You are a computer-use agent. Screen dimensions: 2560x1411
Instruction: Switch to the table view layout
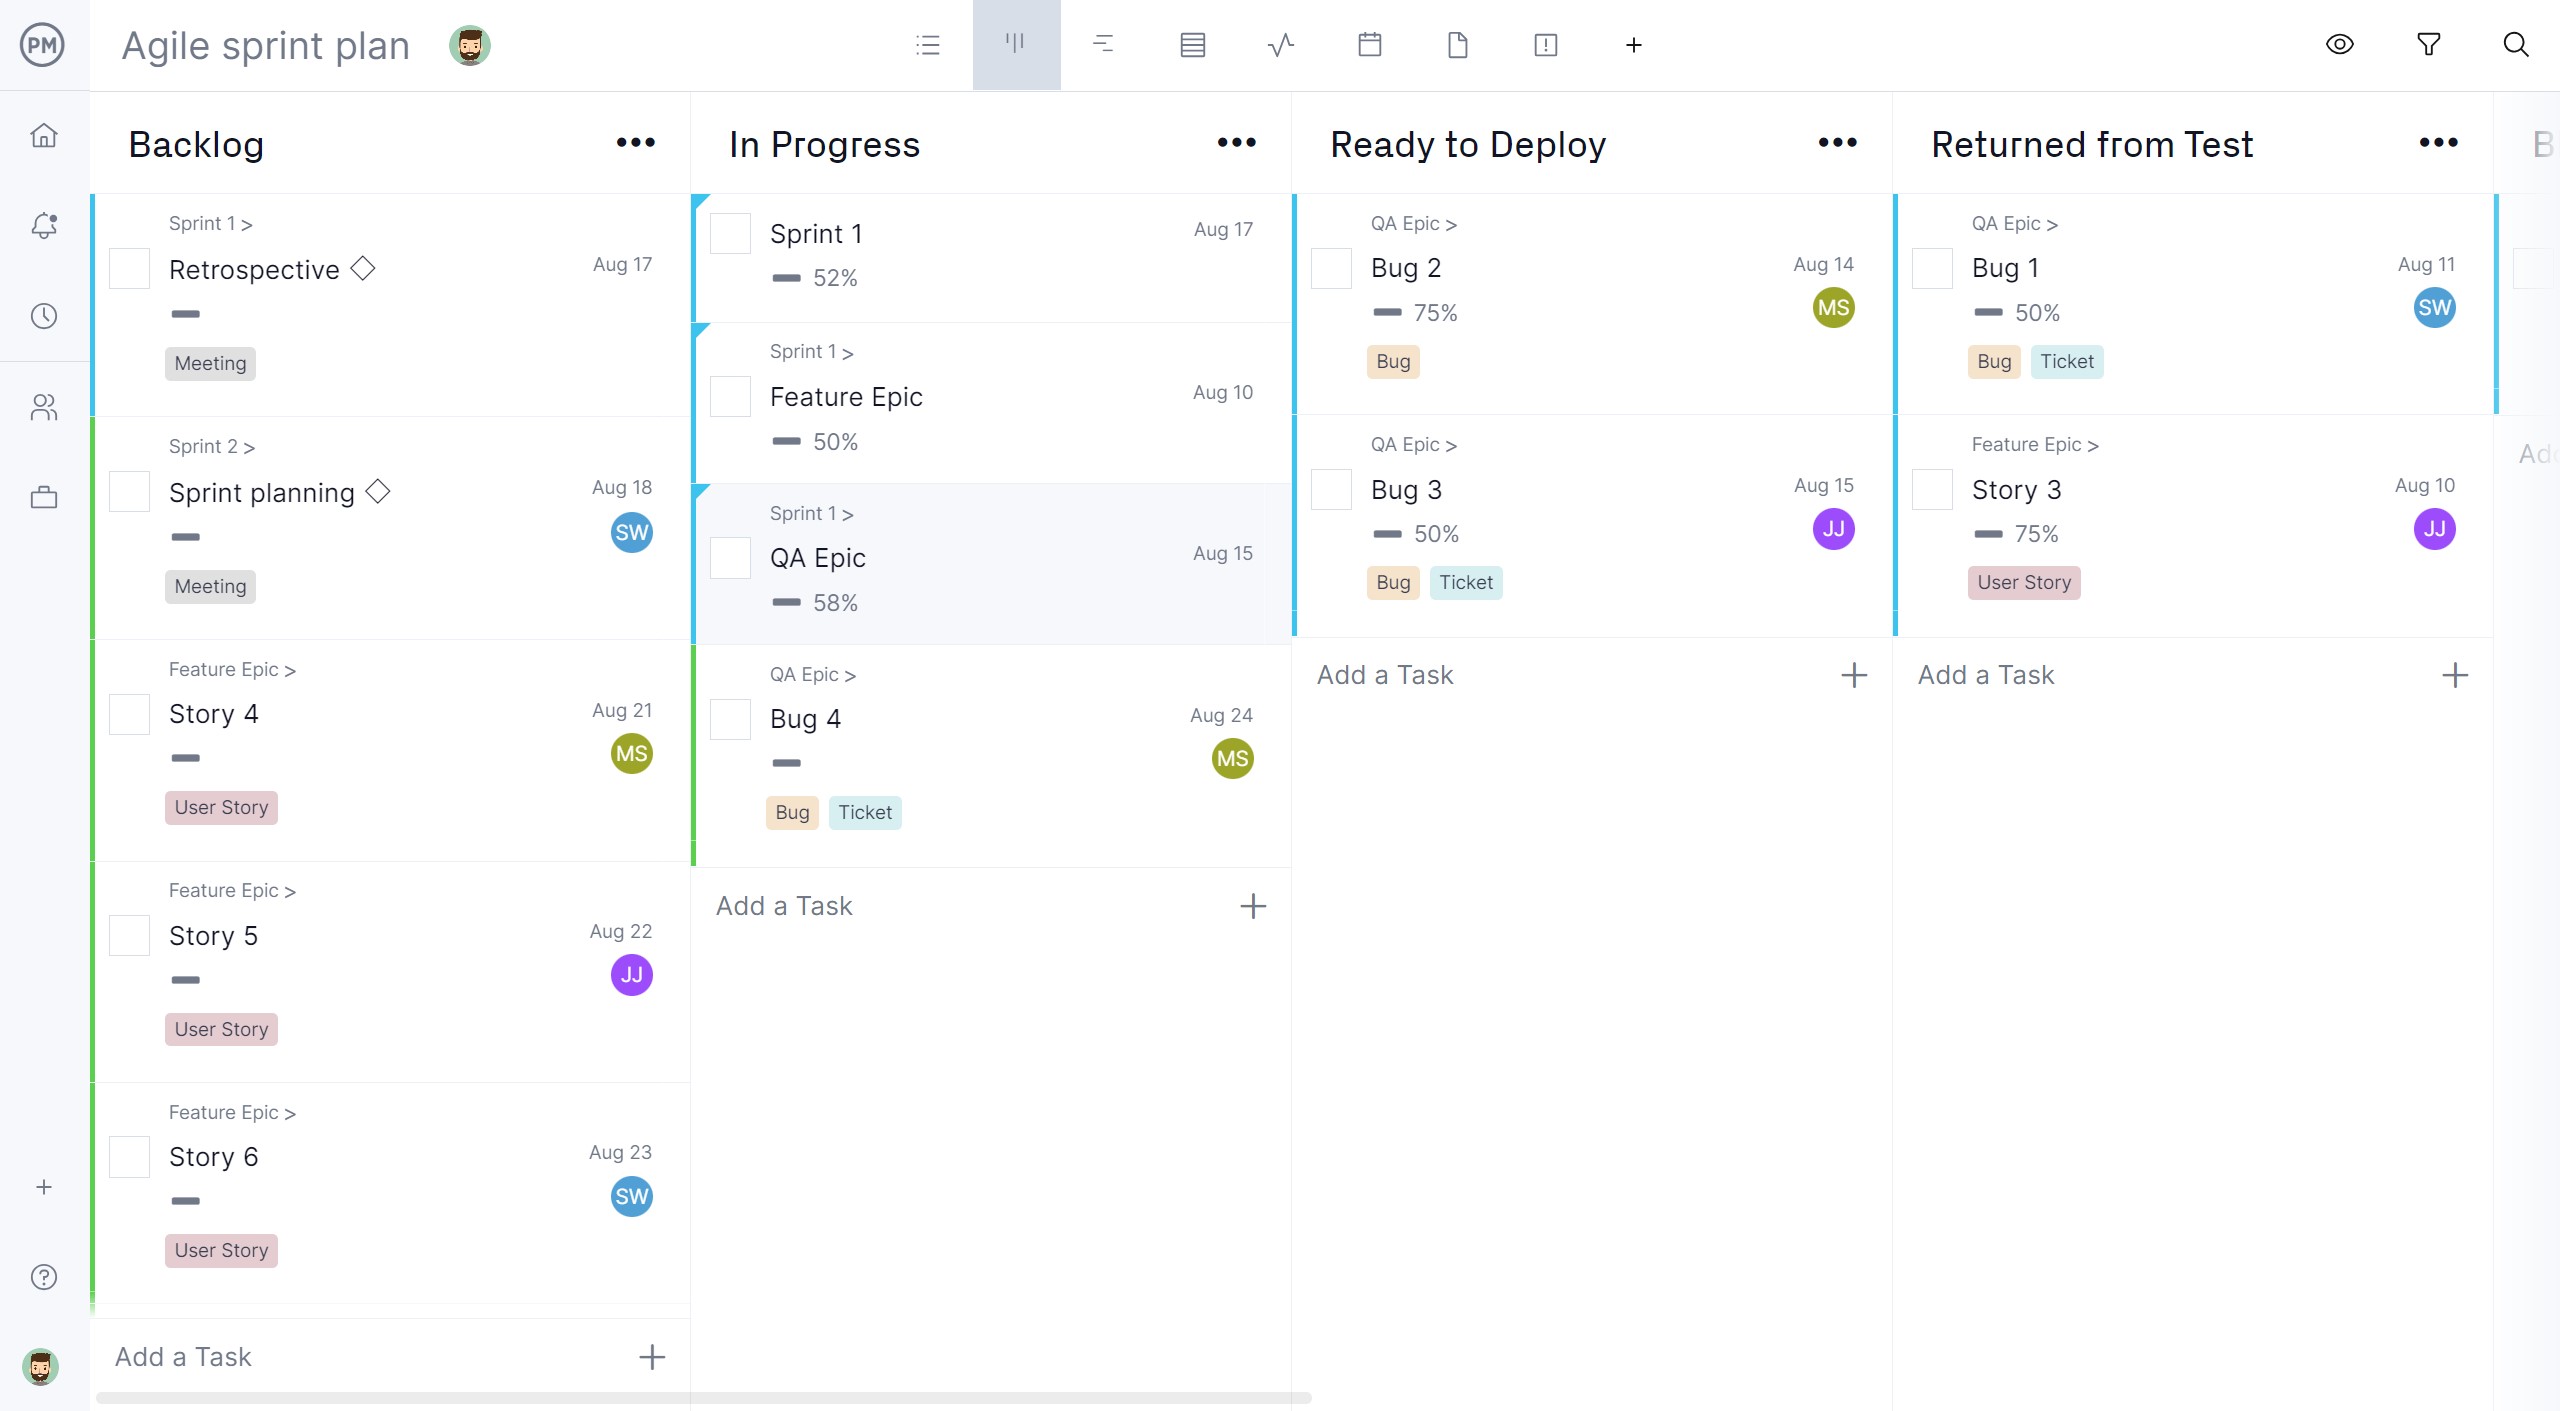tap(1191, 43)
